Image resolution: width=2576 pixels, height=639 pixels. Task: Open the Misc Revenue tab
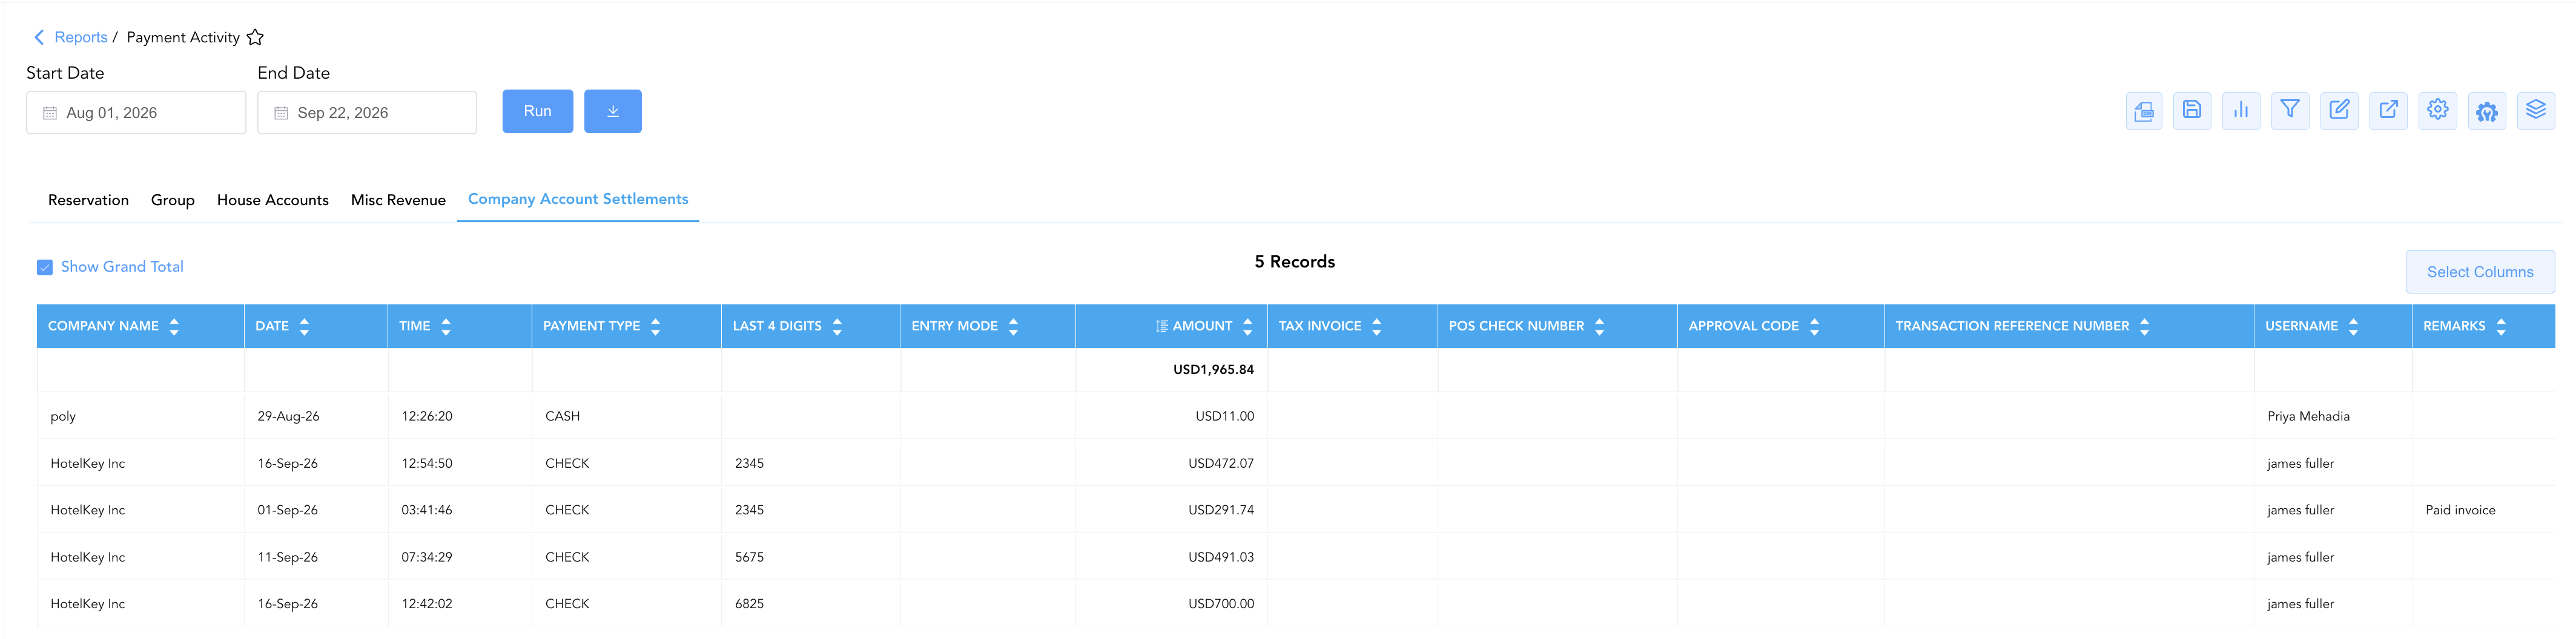click(x=398, y=200)
